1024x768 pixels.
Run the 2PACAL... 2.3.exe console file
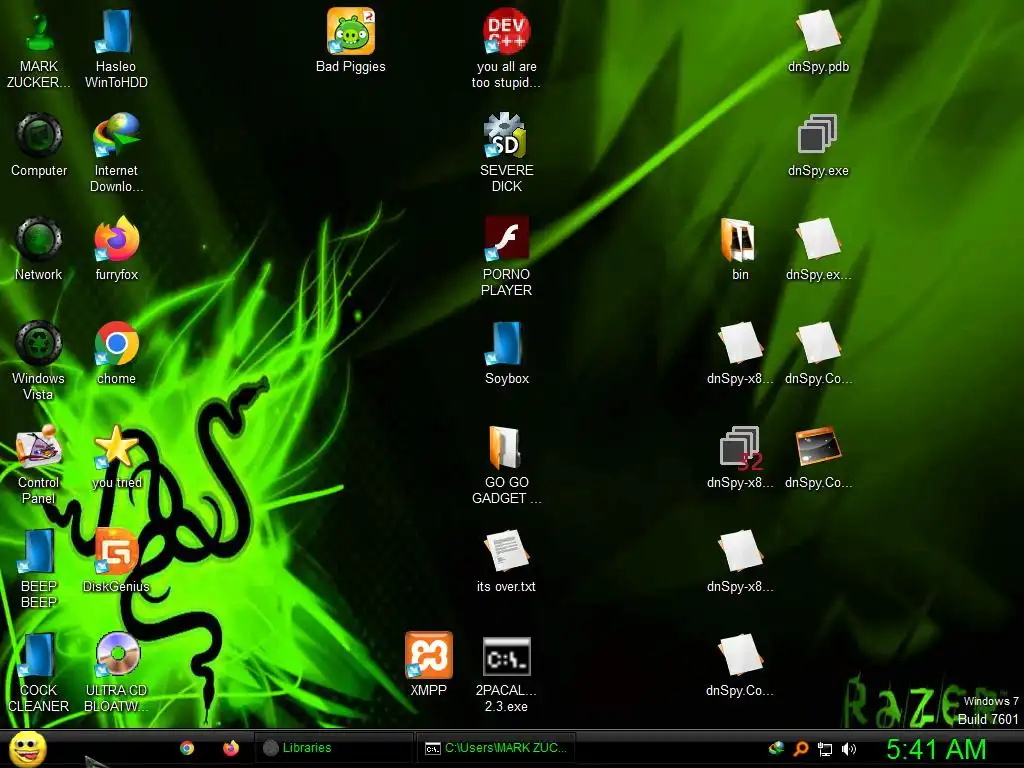pyautogui.click(x=506, y=673)
